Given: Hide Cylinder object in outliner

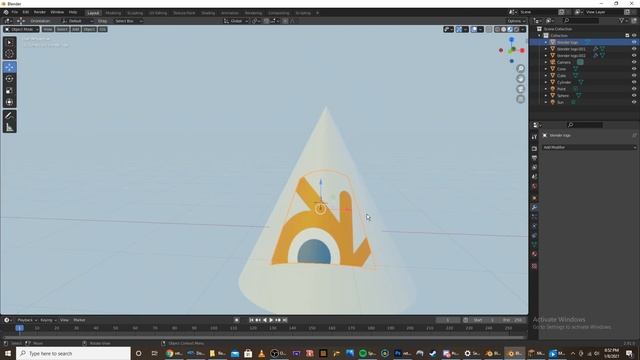Looking at the screenshot, I should coord(634,82).
